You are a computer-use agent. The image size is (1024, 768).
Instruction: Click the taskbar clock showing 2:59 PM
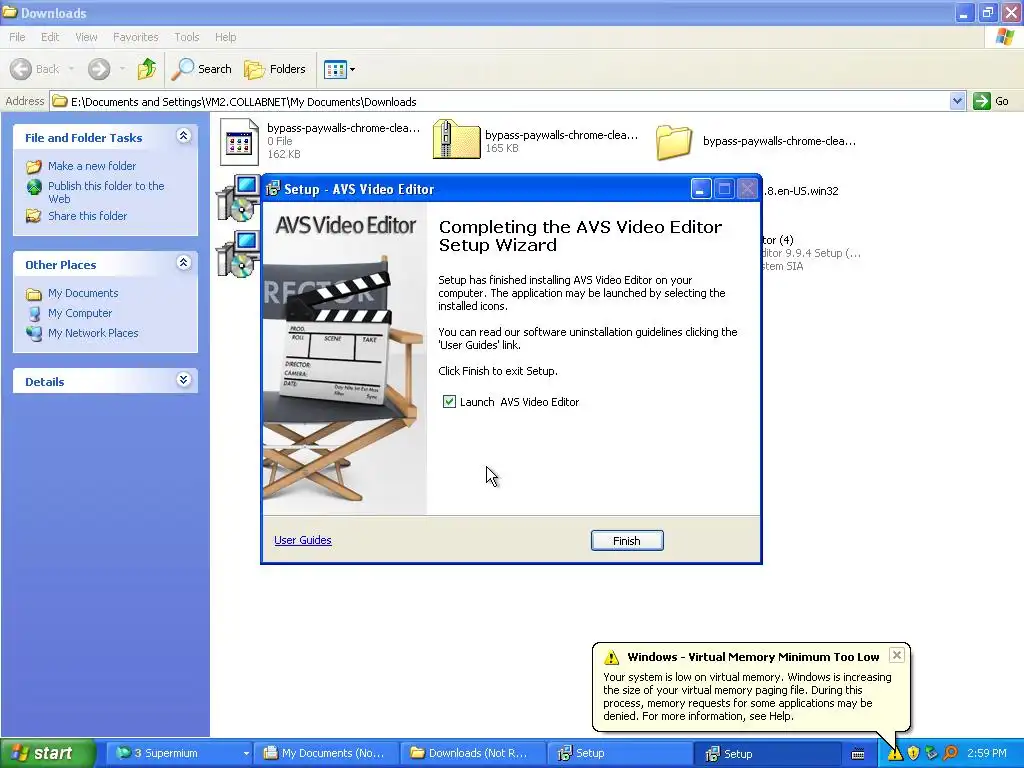pos(986,754)
